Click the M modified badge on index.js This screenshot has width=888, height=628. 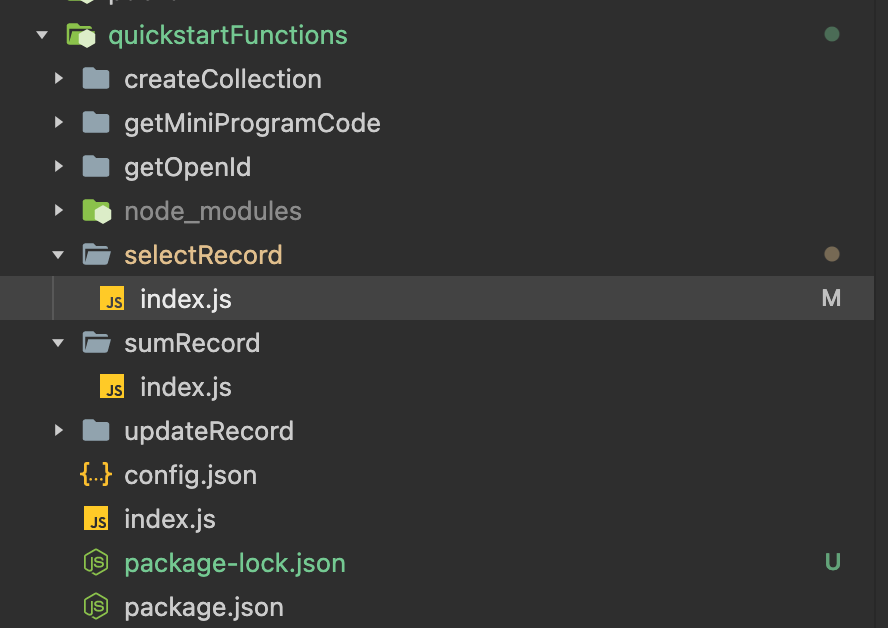(x=831, y=298)
